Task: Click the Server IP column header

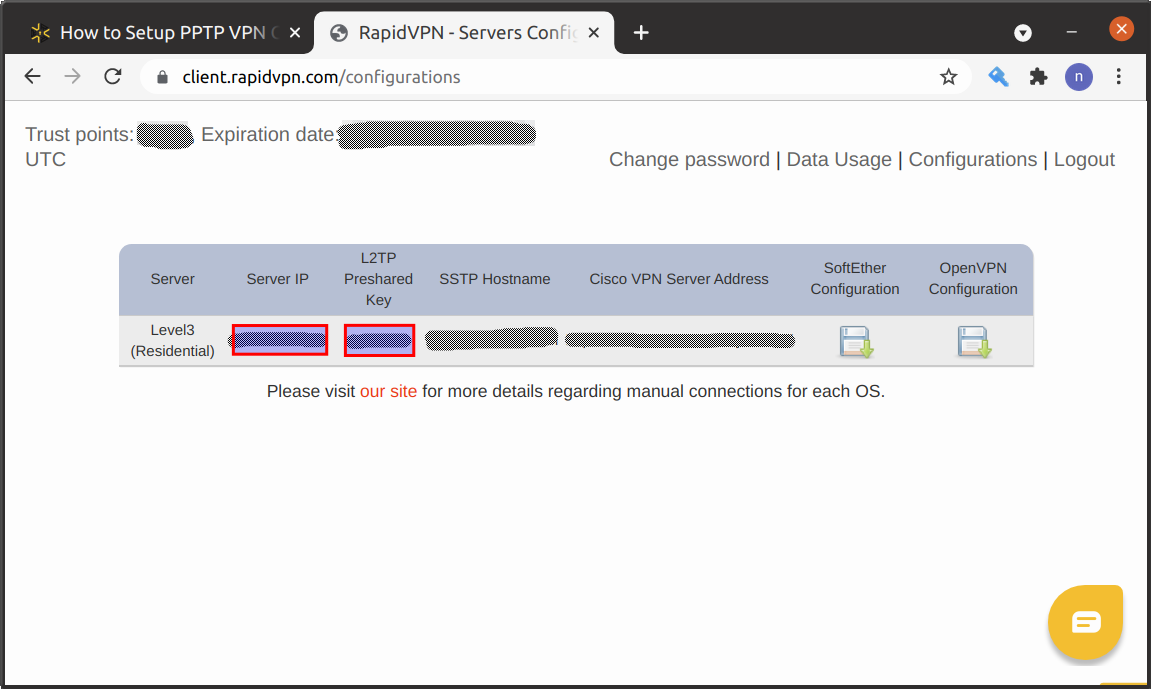Action: pos(277,279)
